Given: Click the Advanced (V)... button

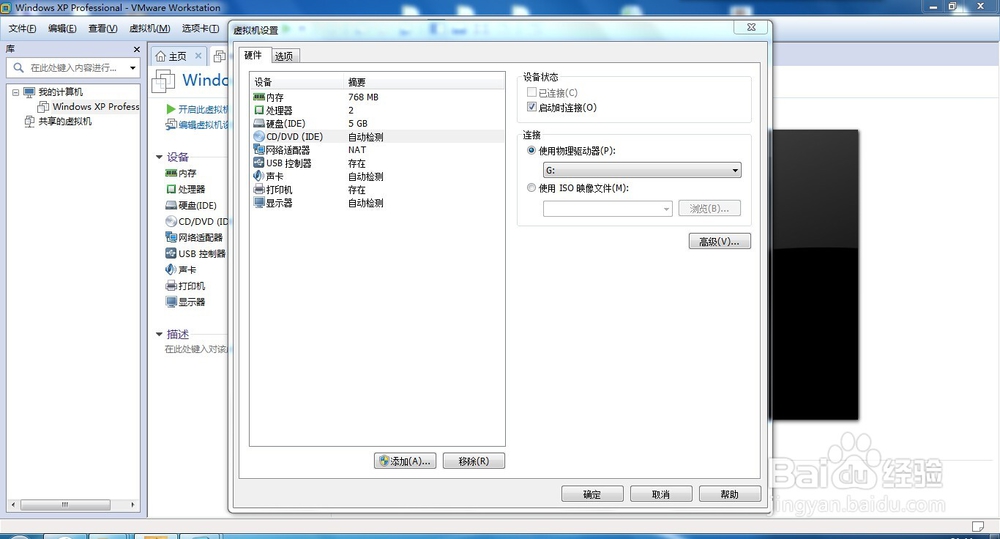Looking at the screenshot, I should click(719, 241).
